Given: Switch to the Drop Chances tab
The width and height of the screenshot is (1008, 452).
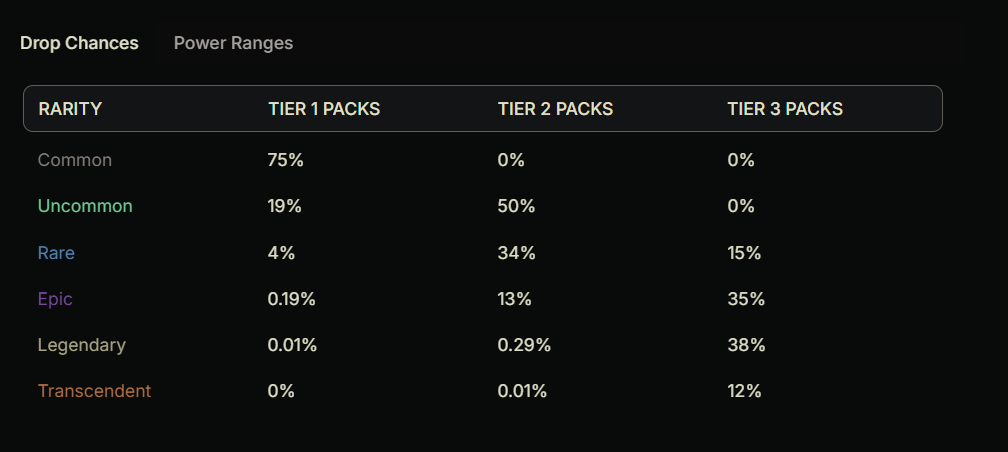Looking at the screenshot, I should (x=79, y=43).
